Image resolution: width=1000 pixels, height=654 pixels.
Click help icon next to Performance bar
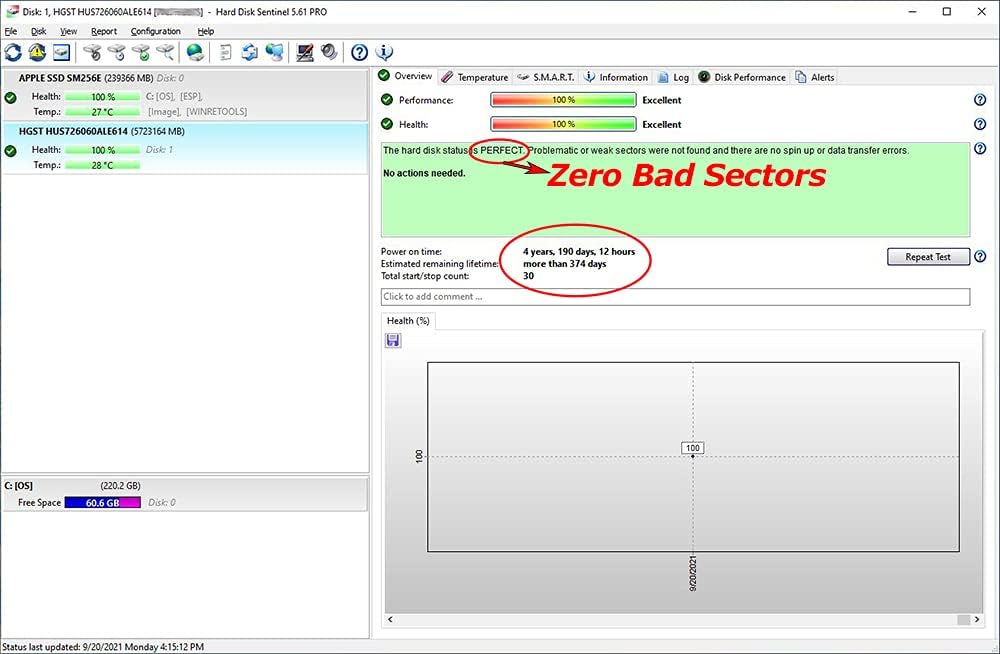pos(980,100)
